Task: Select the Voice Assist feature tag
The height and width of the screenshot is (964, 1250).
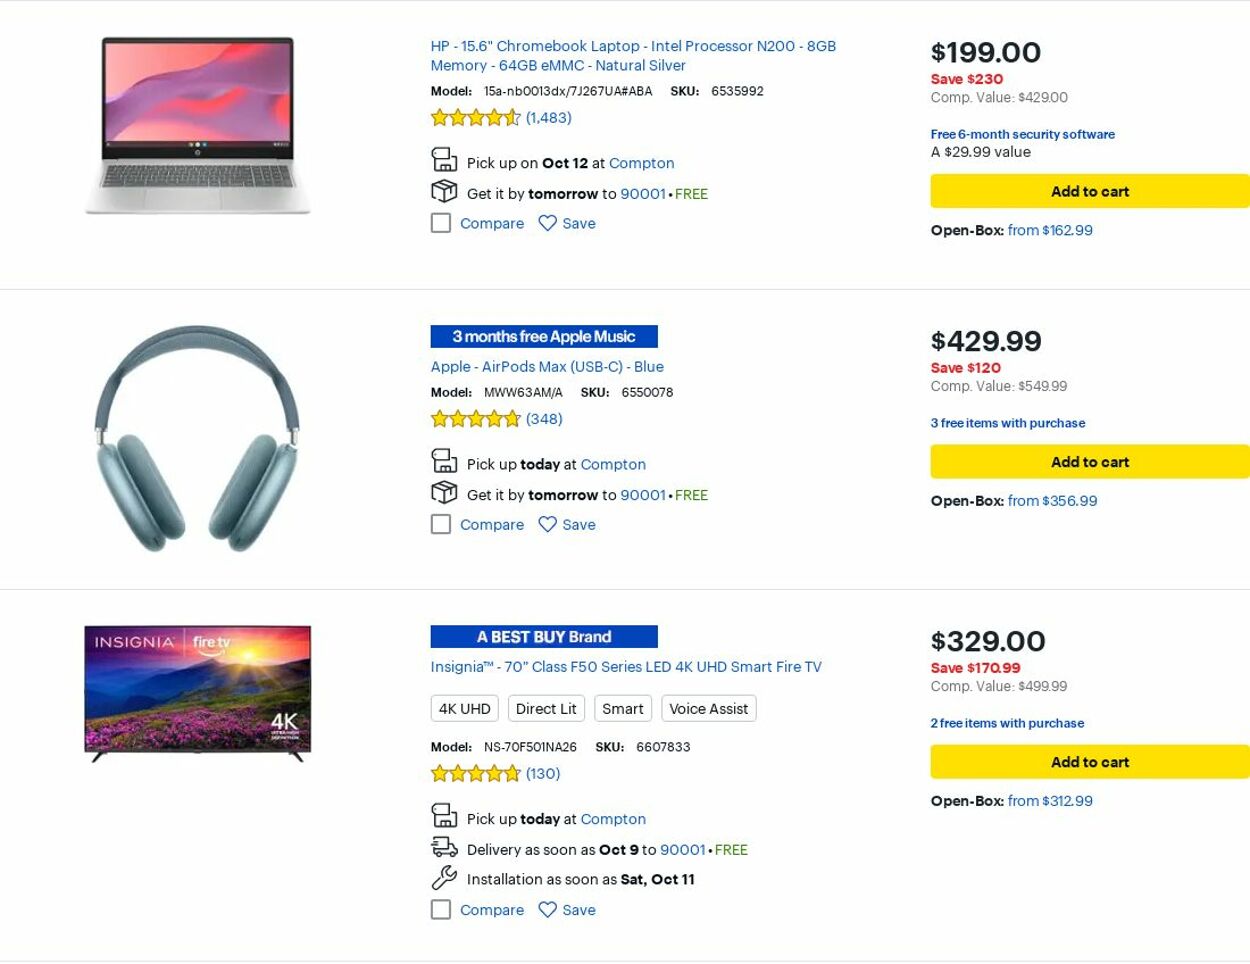Action: 708,708
